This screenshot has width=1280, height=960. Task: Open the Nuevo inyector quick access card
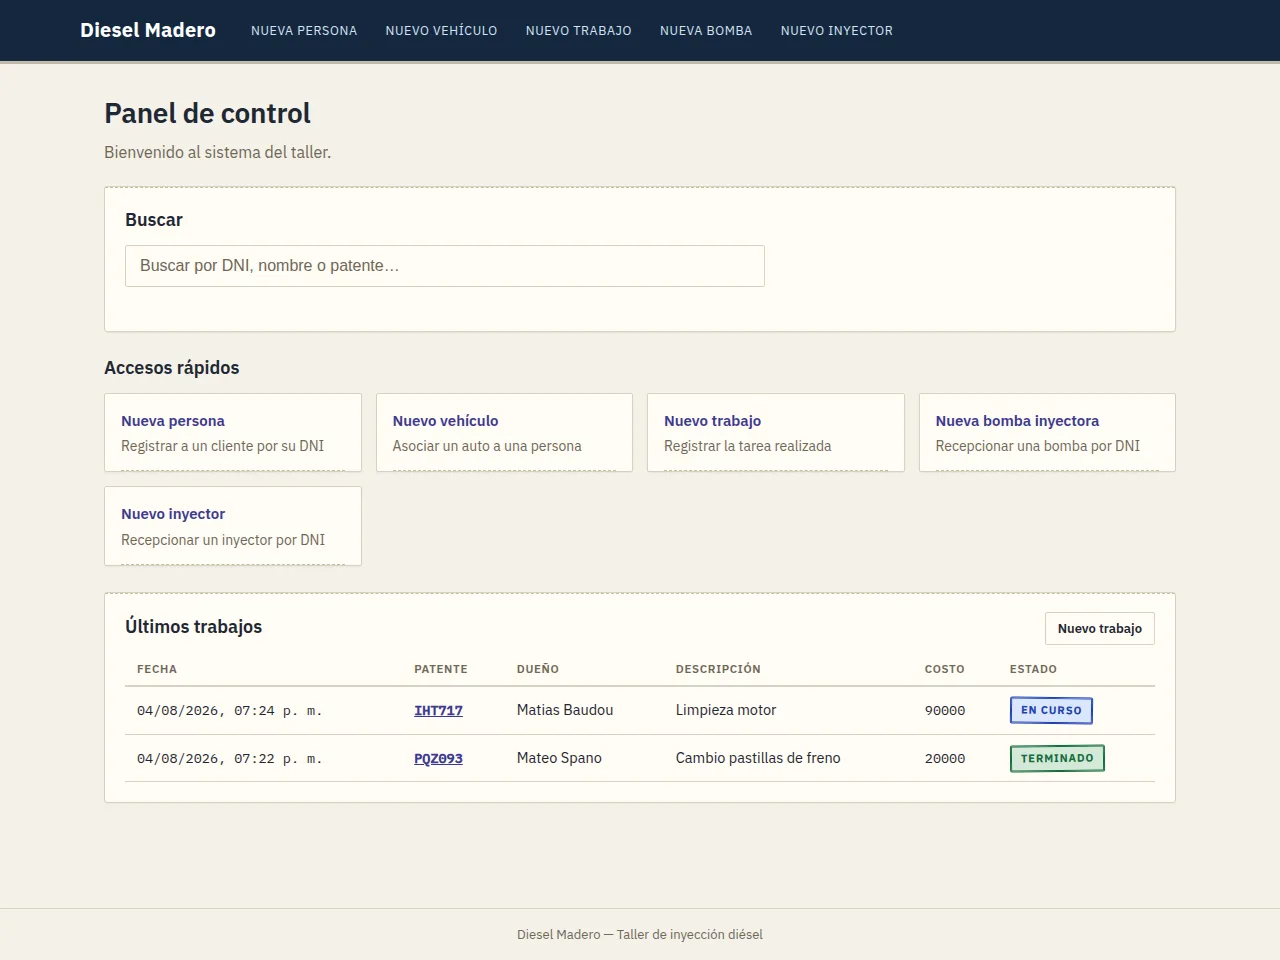pos(233,526)
